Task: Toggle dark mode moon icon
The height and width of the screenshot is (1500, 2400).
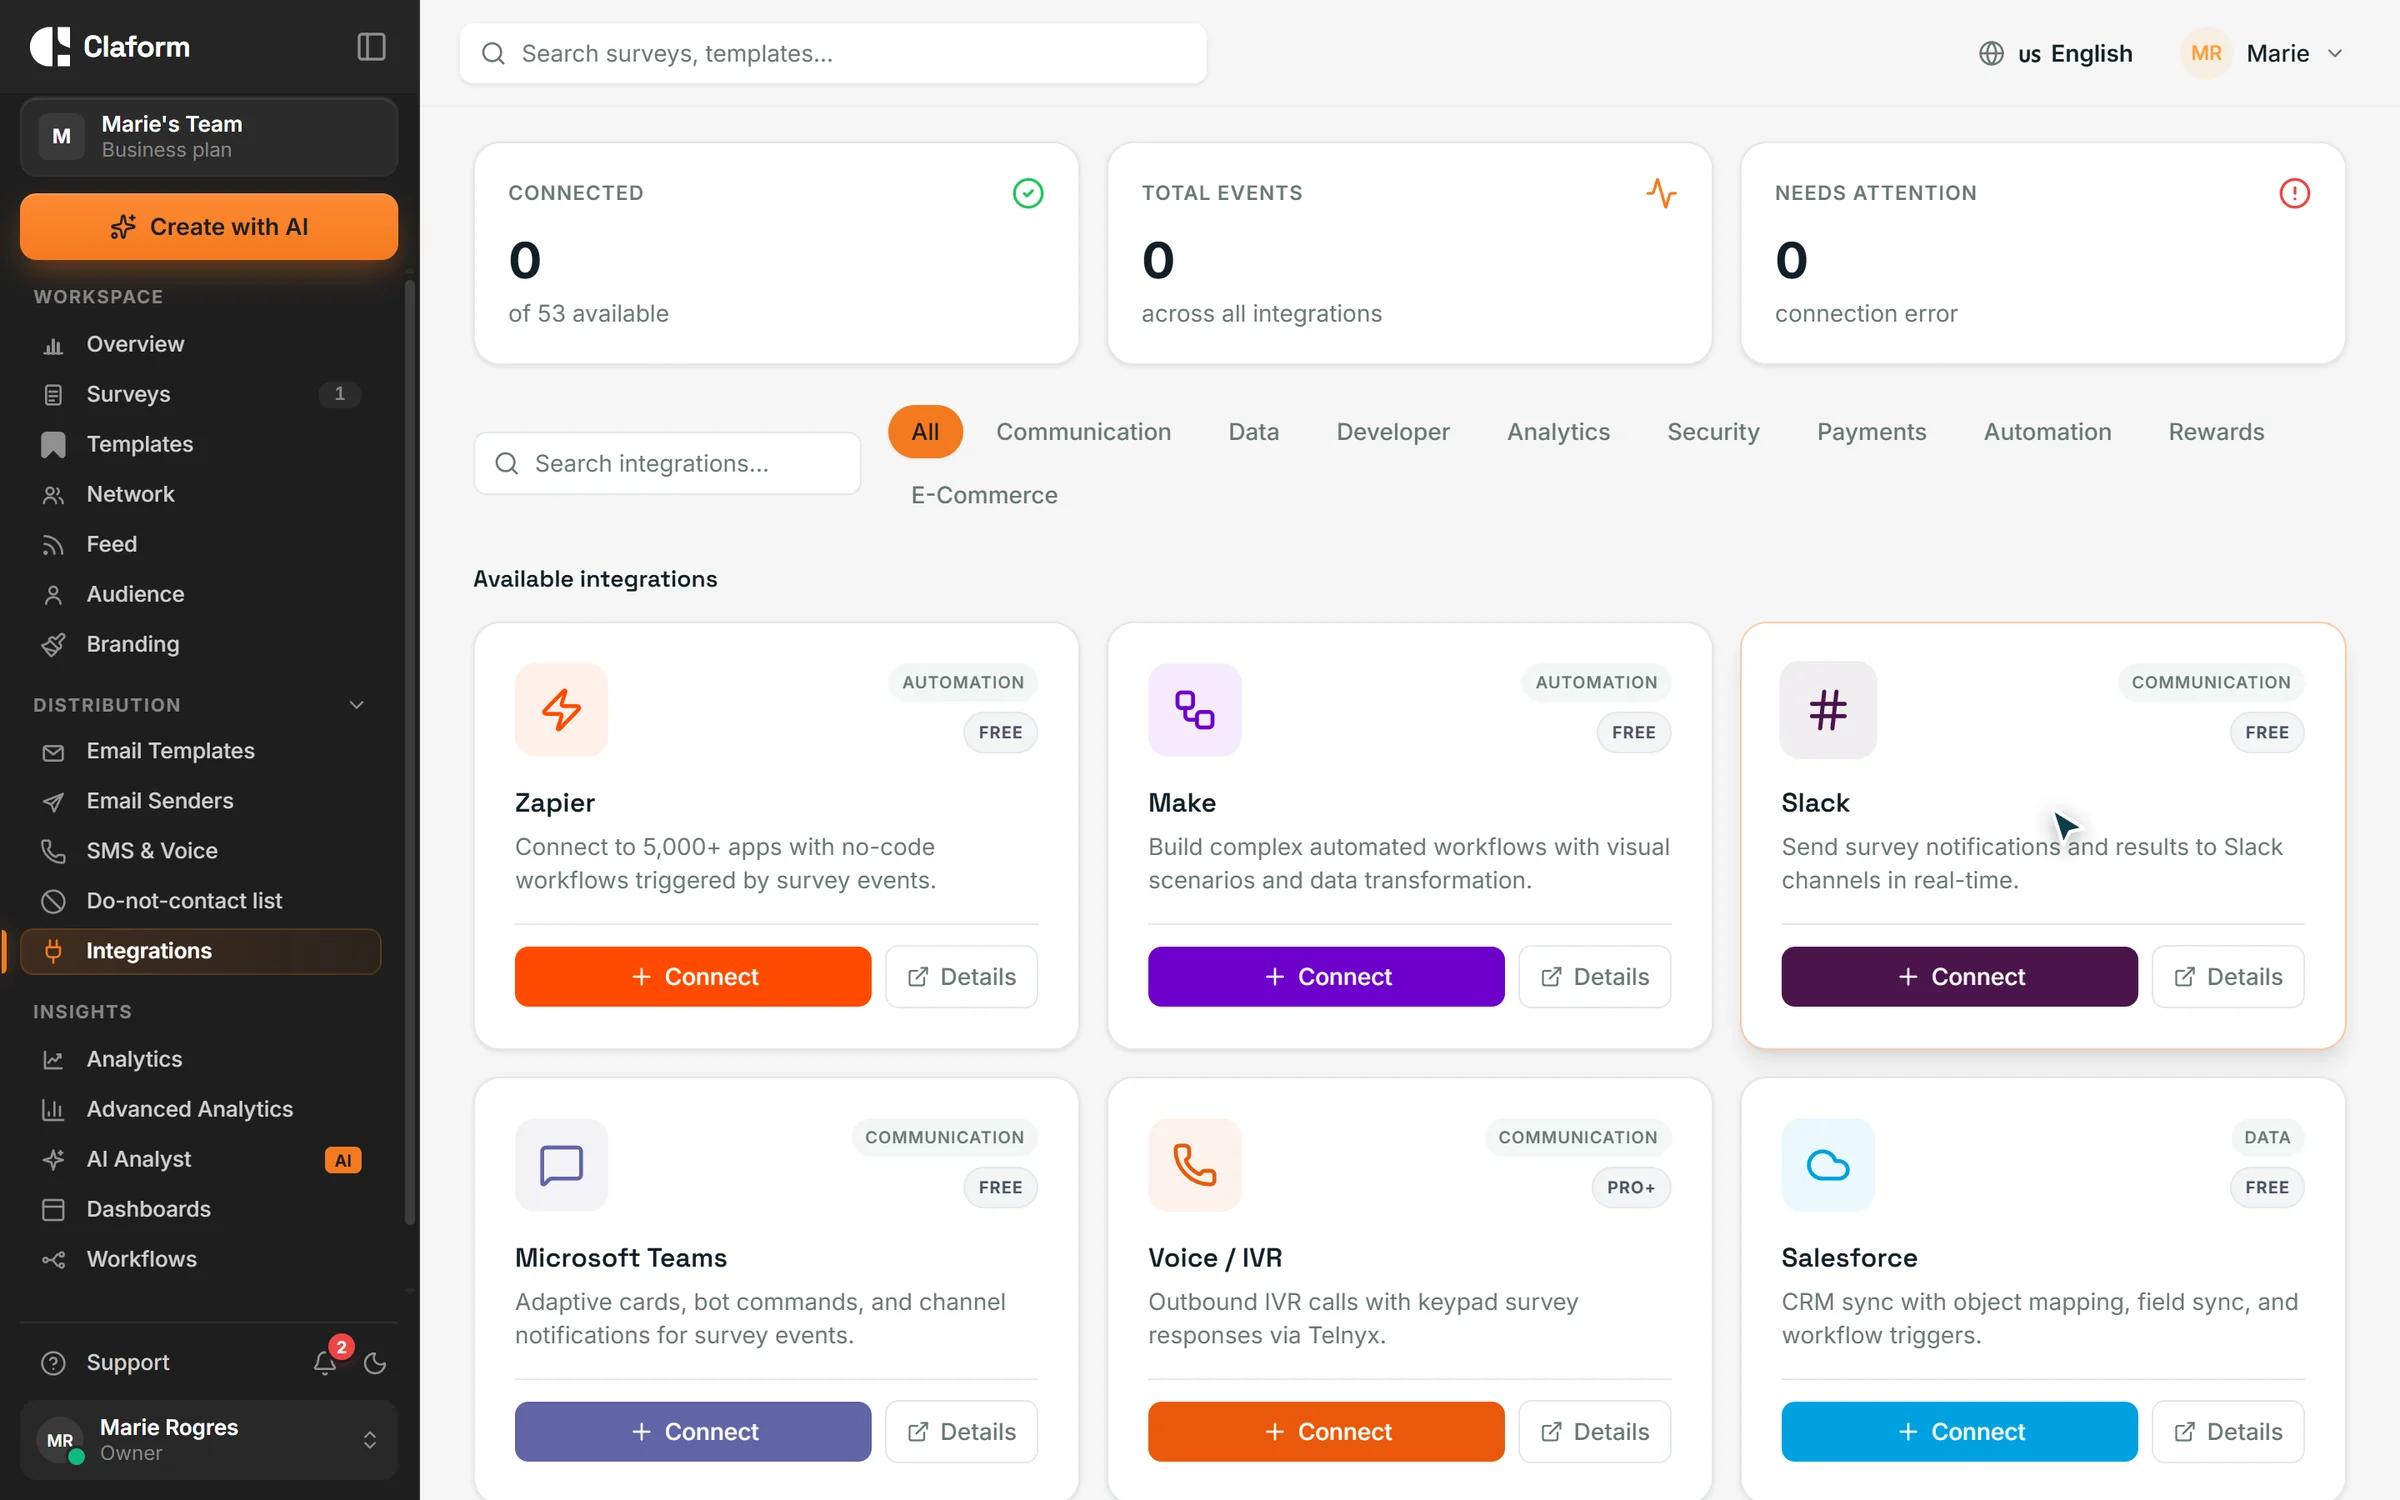Action: (375, 1363)
